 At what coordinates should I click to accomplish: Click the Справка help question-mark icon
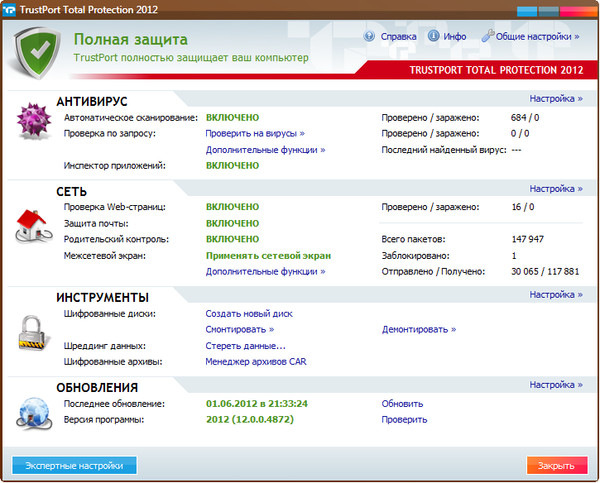coord(369,36)
